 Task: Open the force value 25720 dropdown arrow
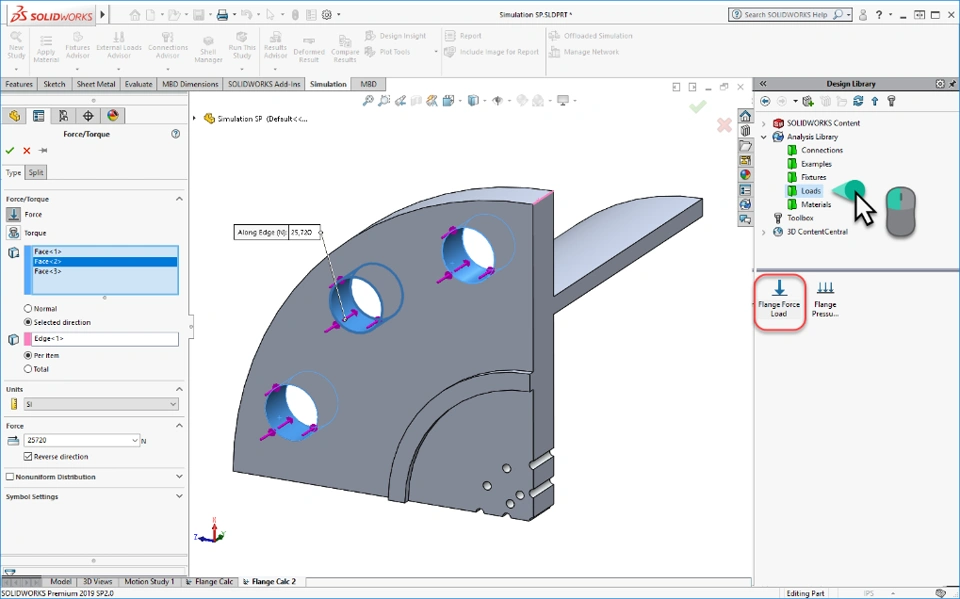point(135,440)
